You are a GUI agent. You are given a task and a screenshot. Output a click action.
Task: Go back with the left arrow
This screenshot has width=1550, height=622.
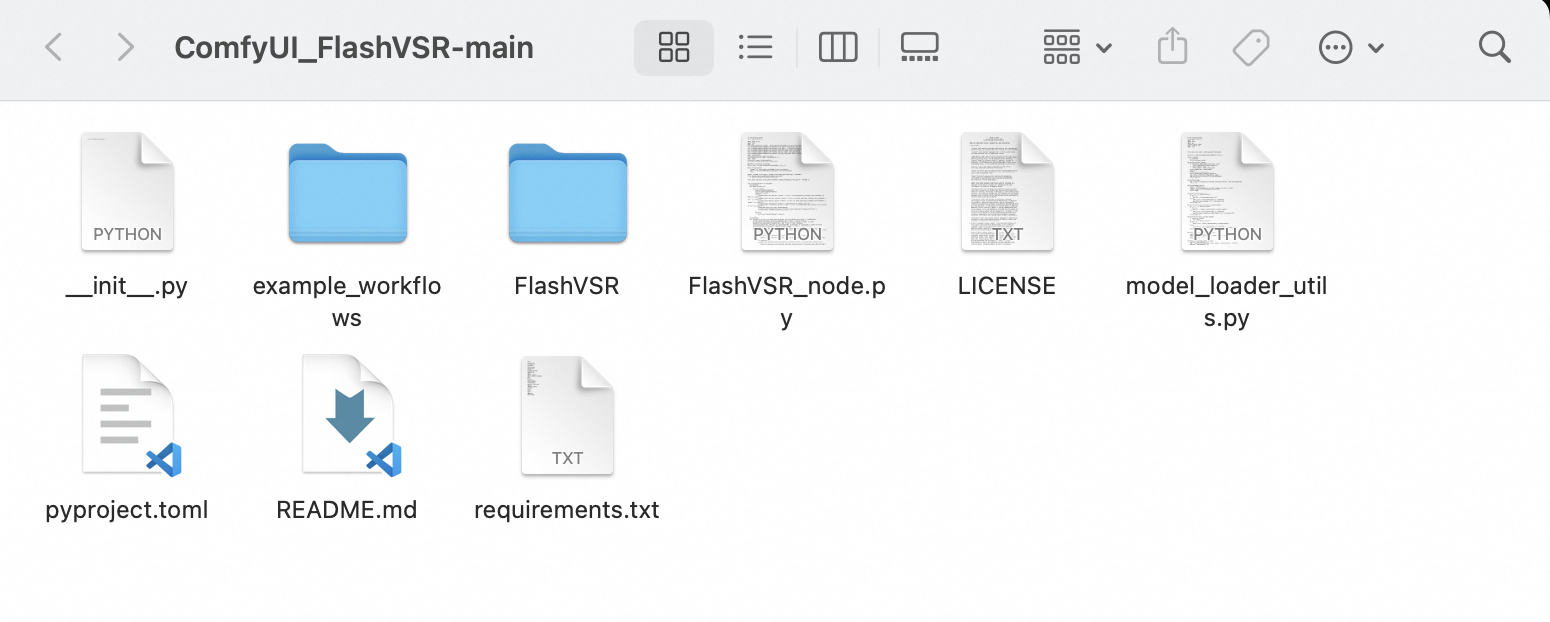coord(54,47)
